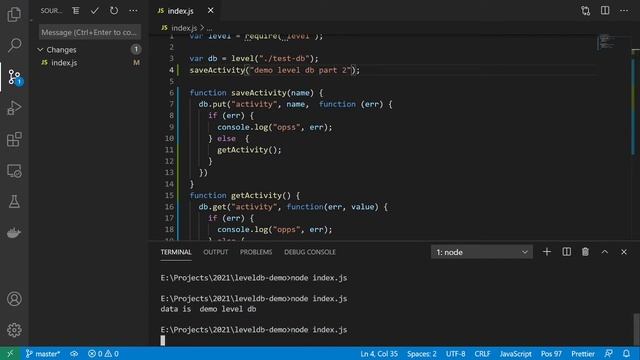Screen dimensions: 640x360
Task: Open the Manage gear menu
Action: 14,330
